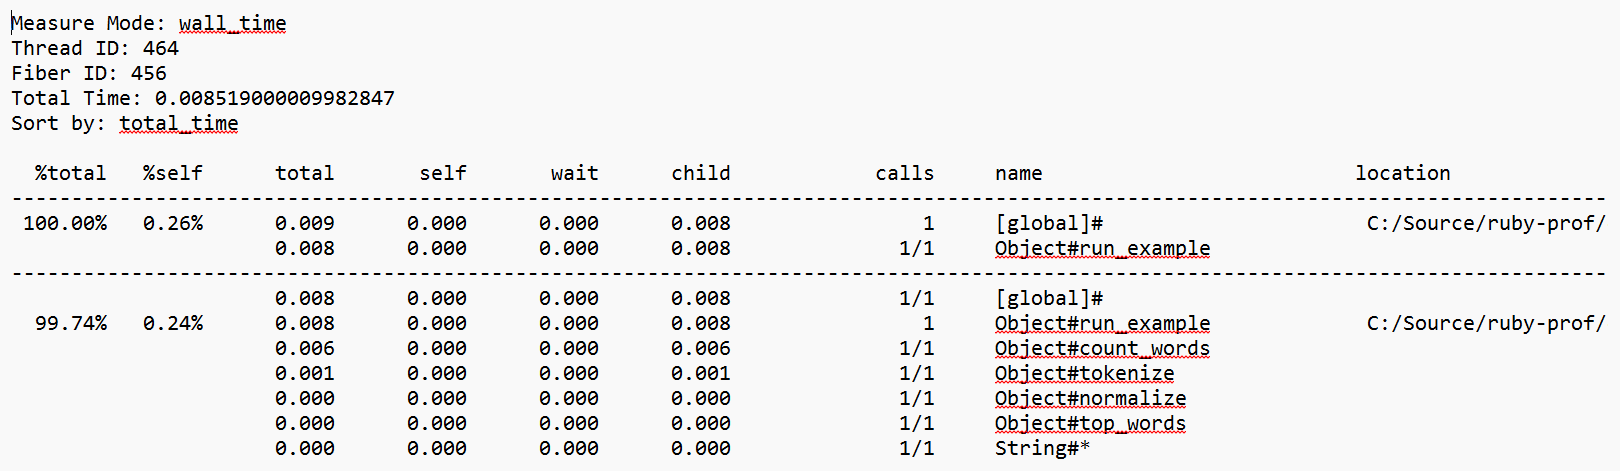Click the %total column header
This screenshot has height=471, width=1620.
(x=70, y=173)
